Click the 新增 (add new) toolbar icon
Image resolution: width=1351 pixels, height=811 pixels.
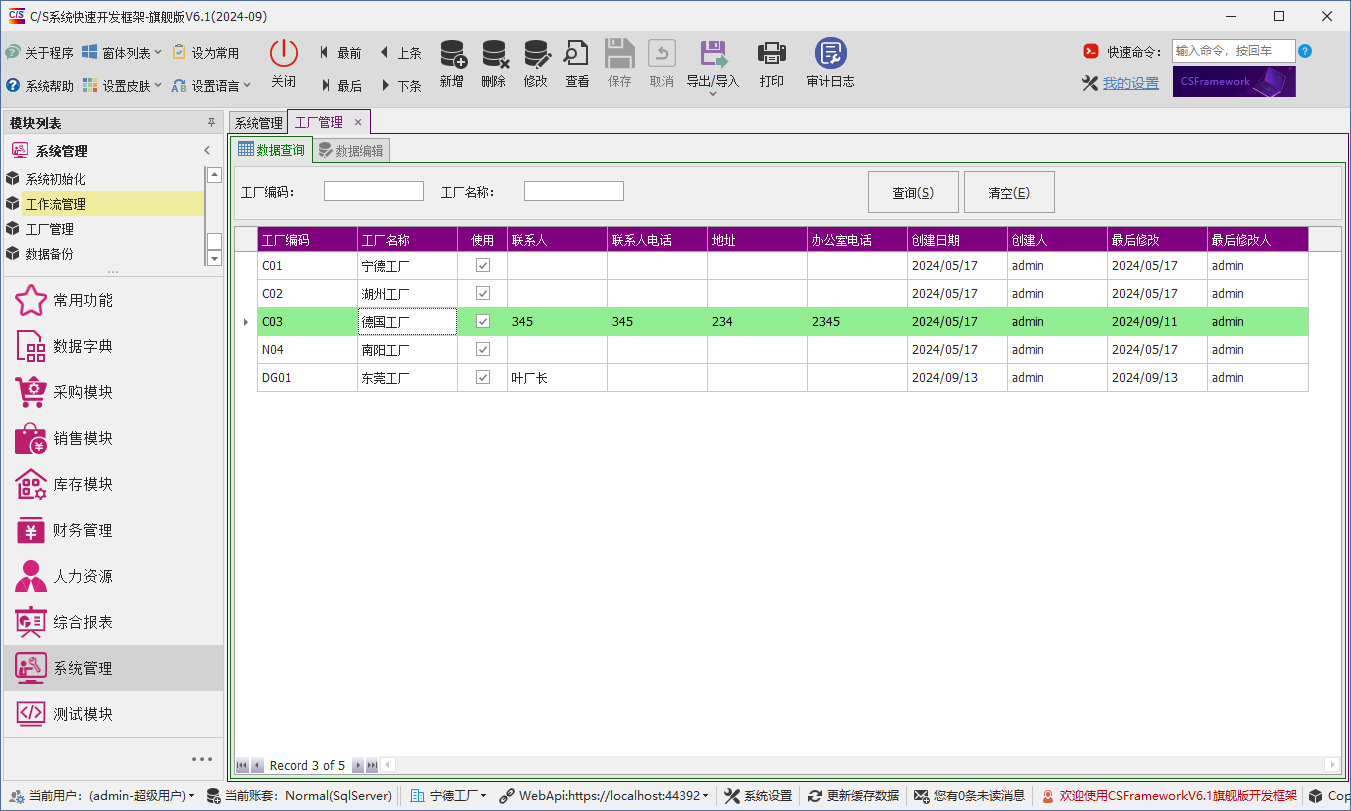(452, 64)
